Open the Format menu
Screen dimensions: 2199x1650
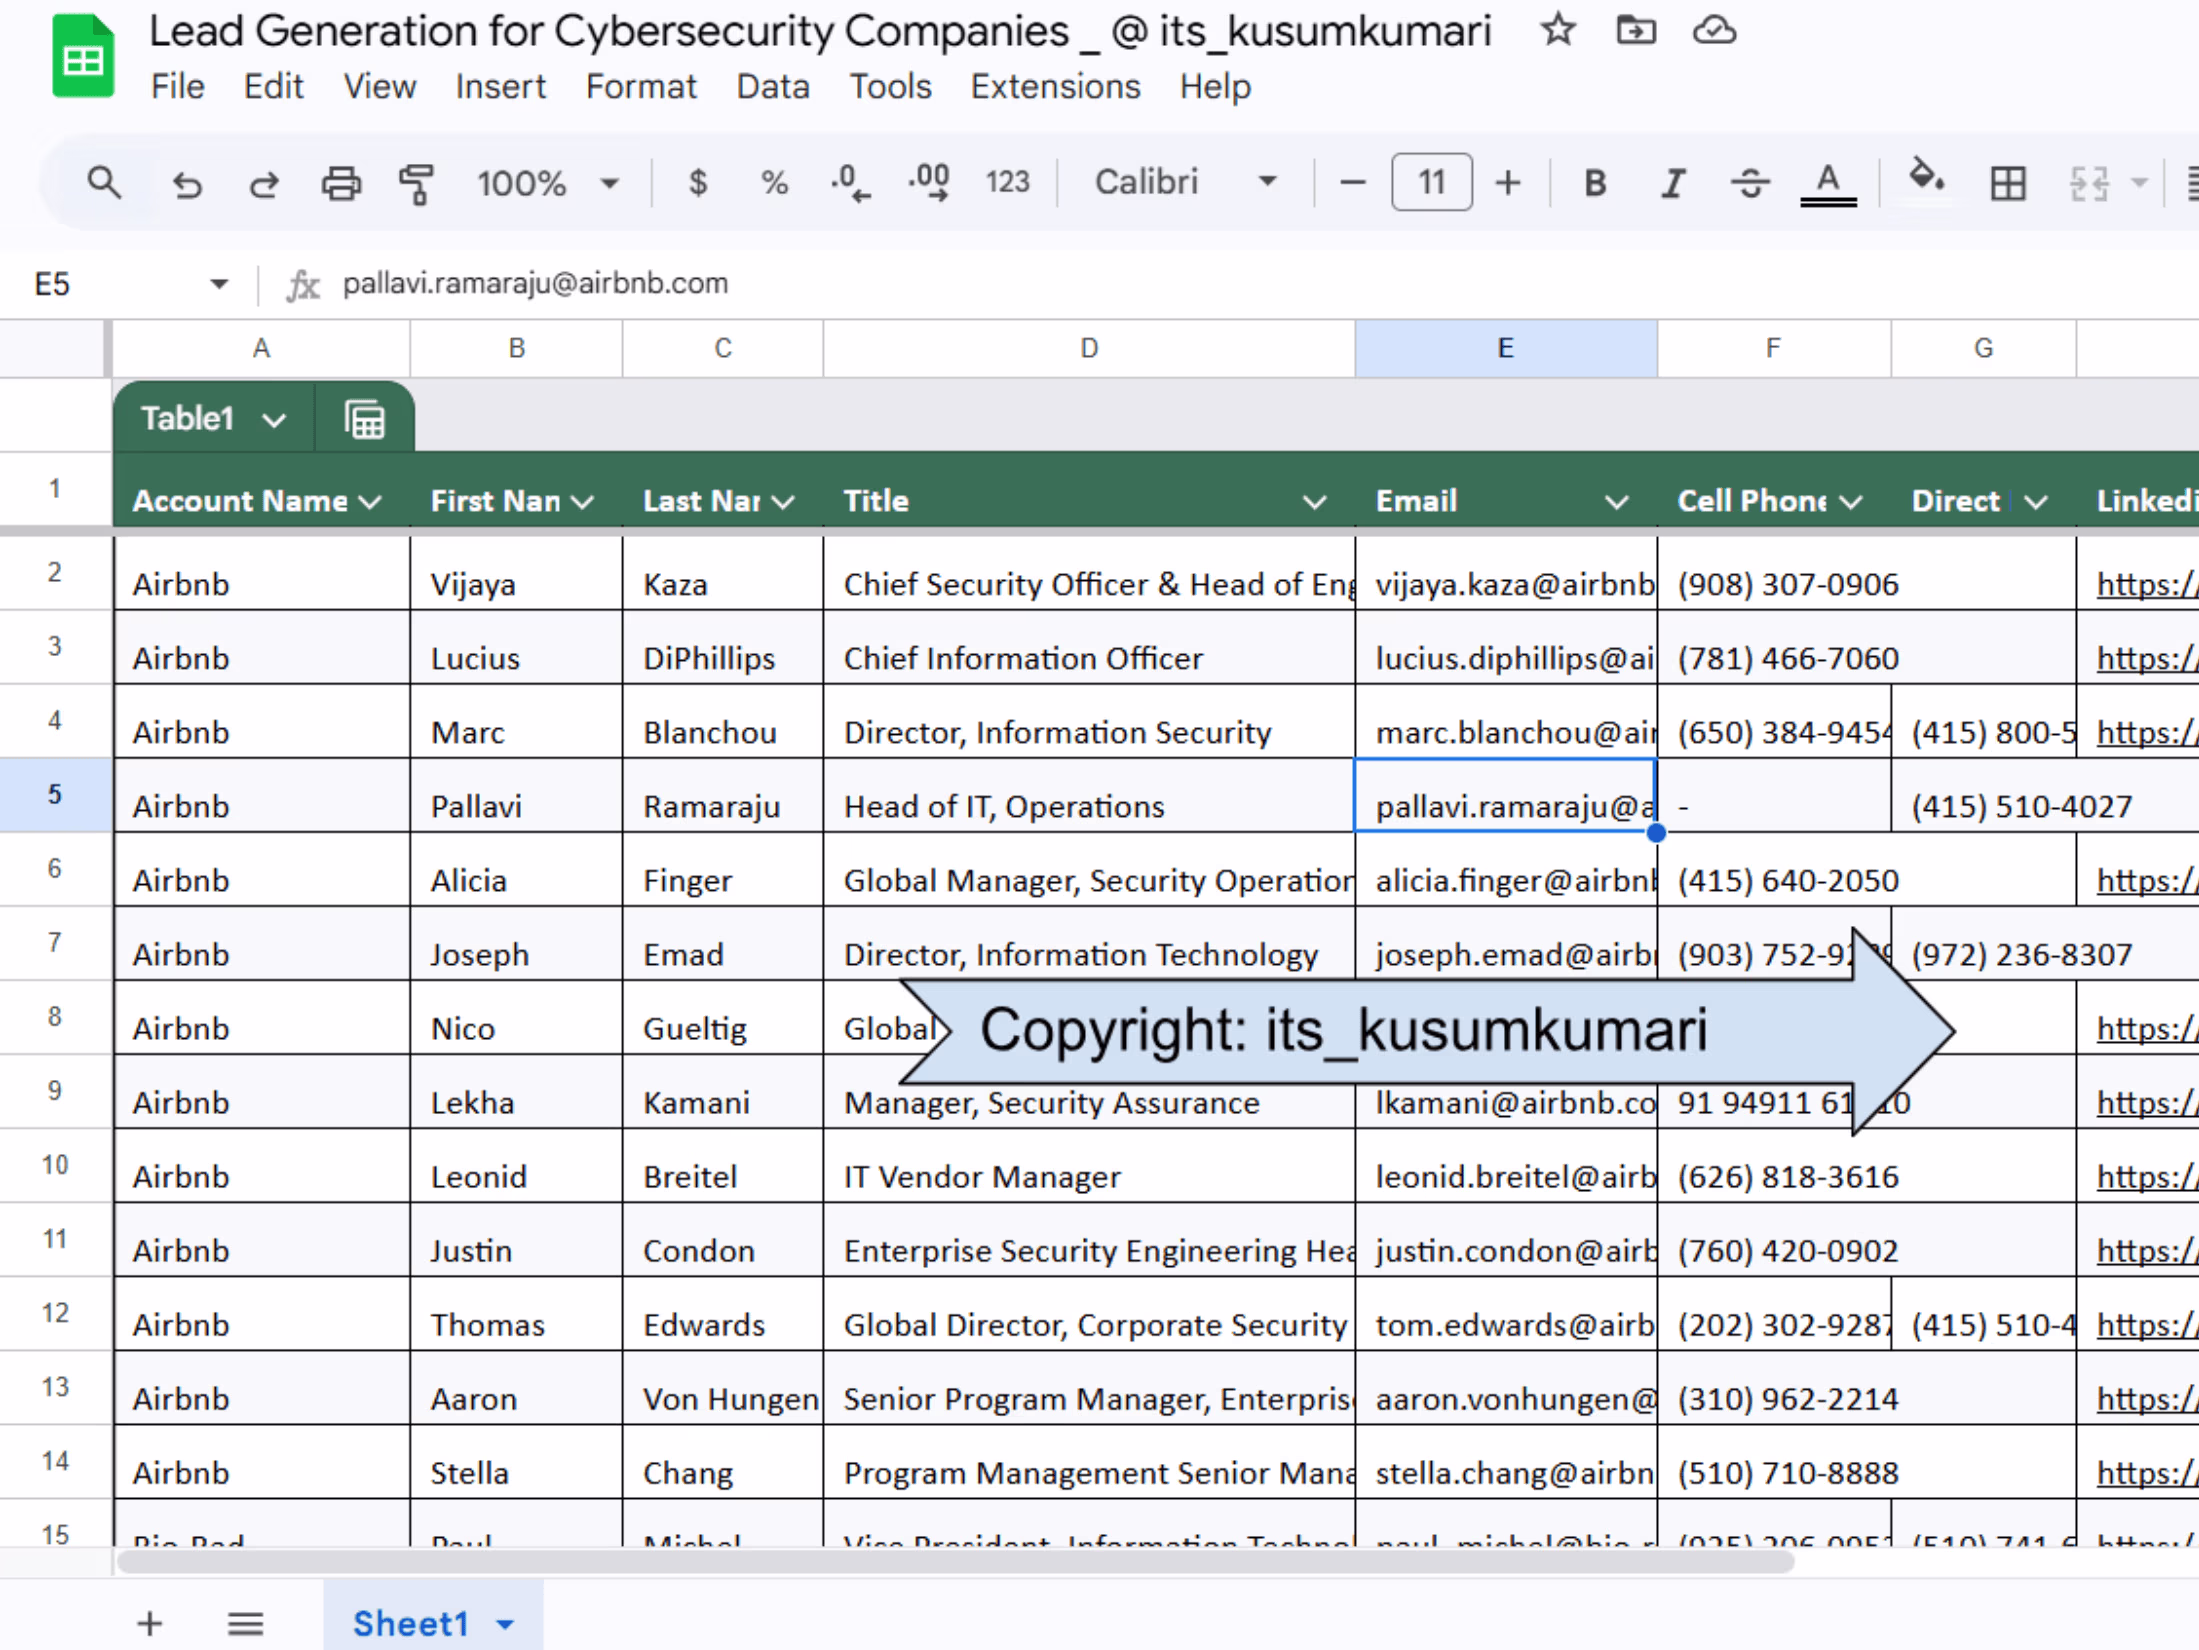coord(640,87)
